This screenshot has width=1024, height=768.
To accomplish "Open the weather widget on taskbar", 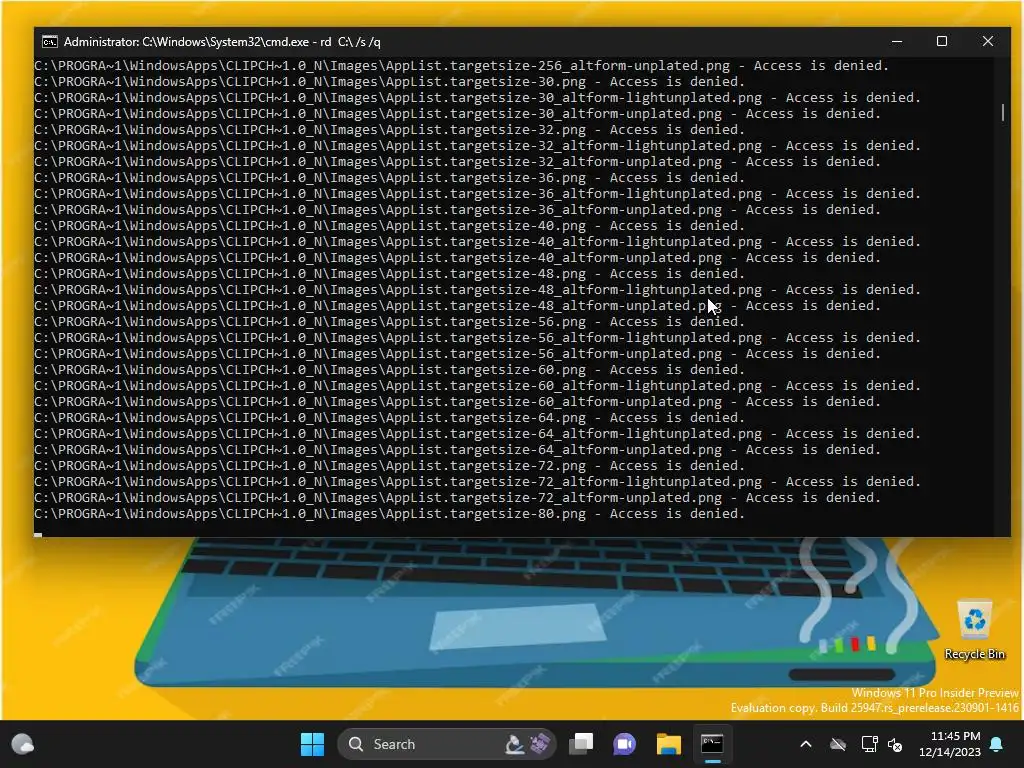I will click(23, 744).
